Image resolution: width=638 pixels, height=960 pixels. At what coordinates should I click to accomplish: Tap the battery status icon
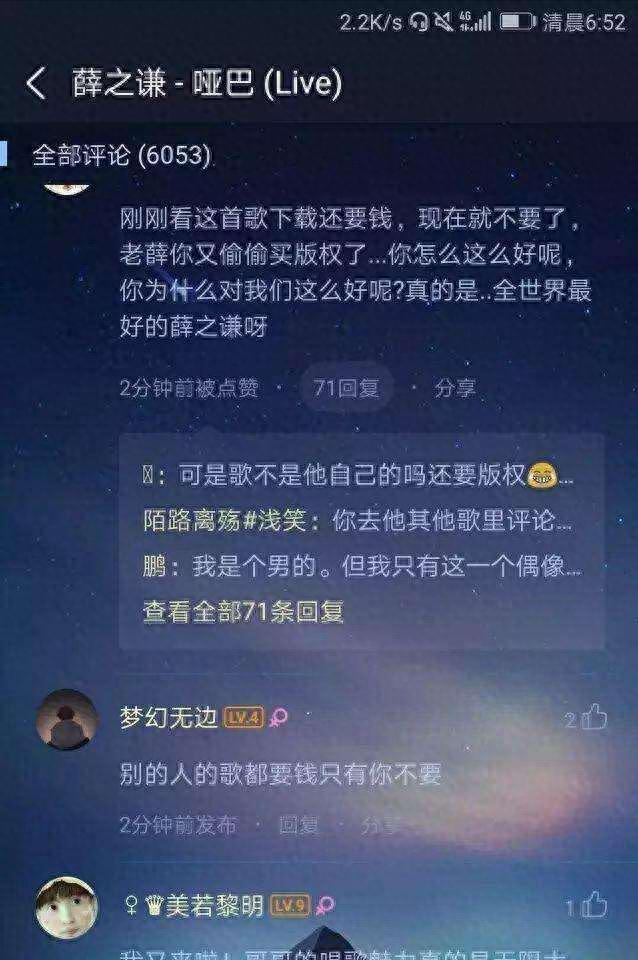click(518, 22)
